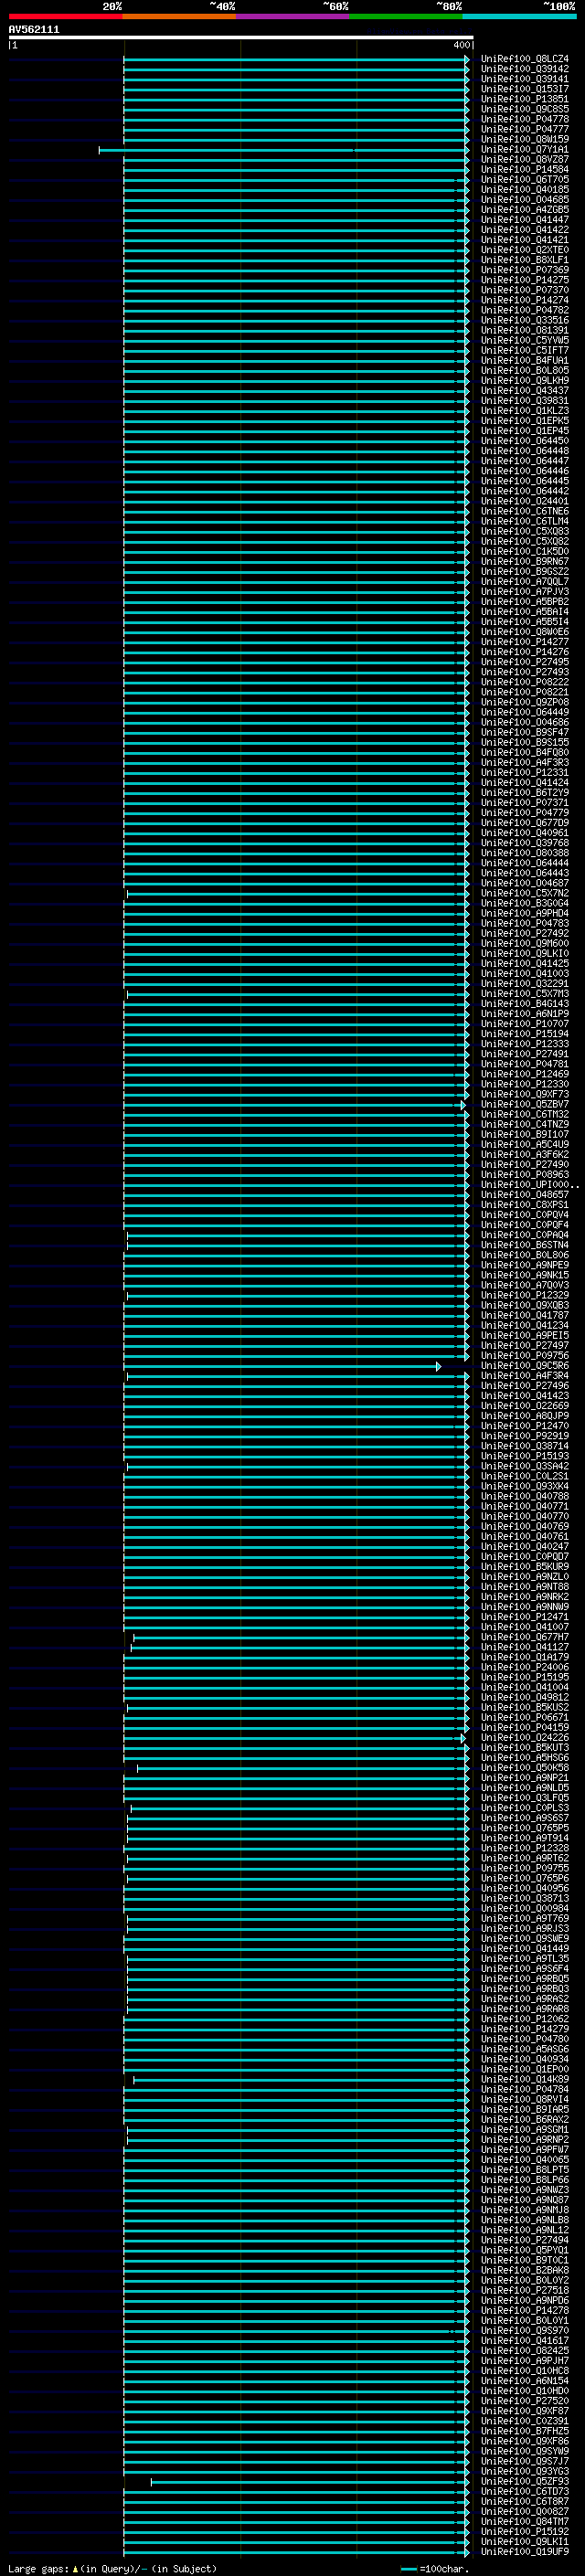Select the truncated UniRef100_UPI000.. label
This screenshot has width=585, height=2576.
[529, 1185]
